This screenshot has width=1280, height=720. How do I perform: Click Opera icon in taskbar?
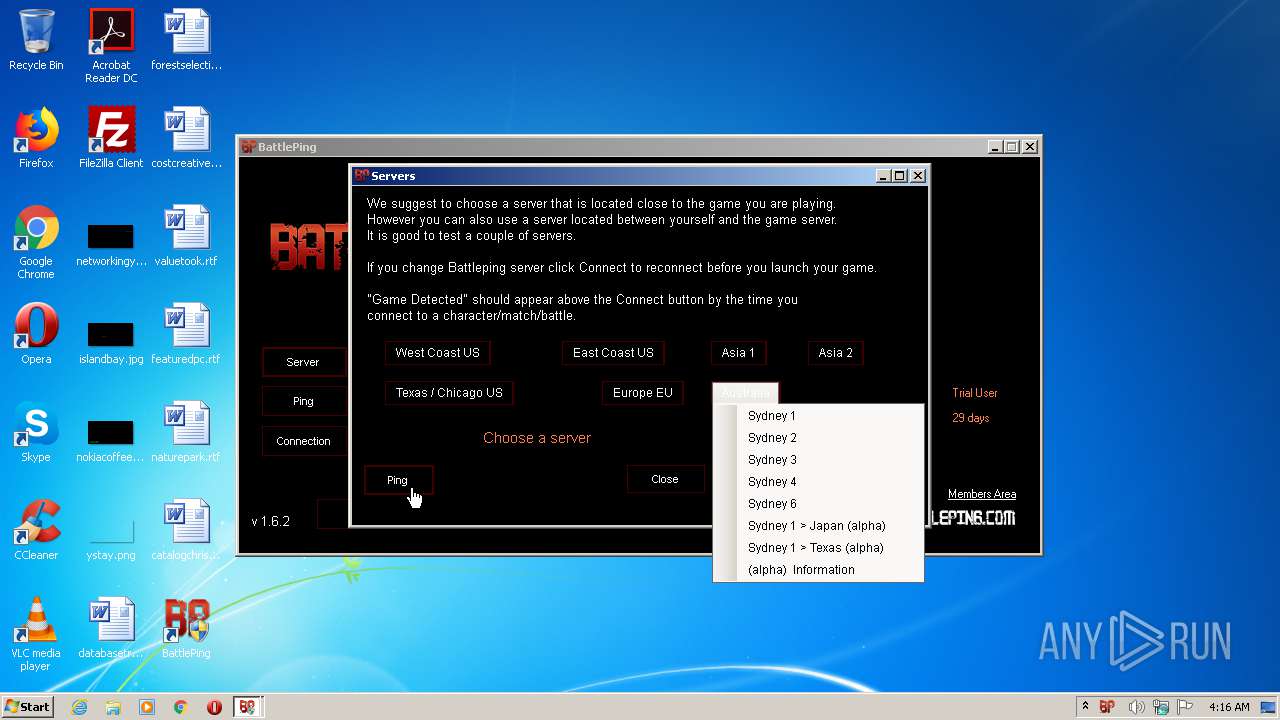tap(214, 707)
